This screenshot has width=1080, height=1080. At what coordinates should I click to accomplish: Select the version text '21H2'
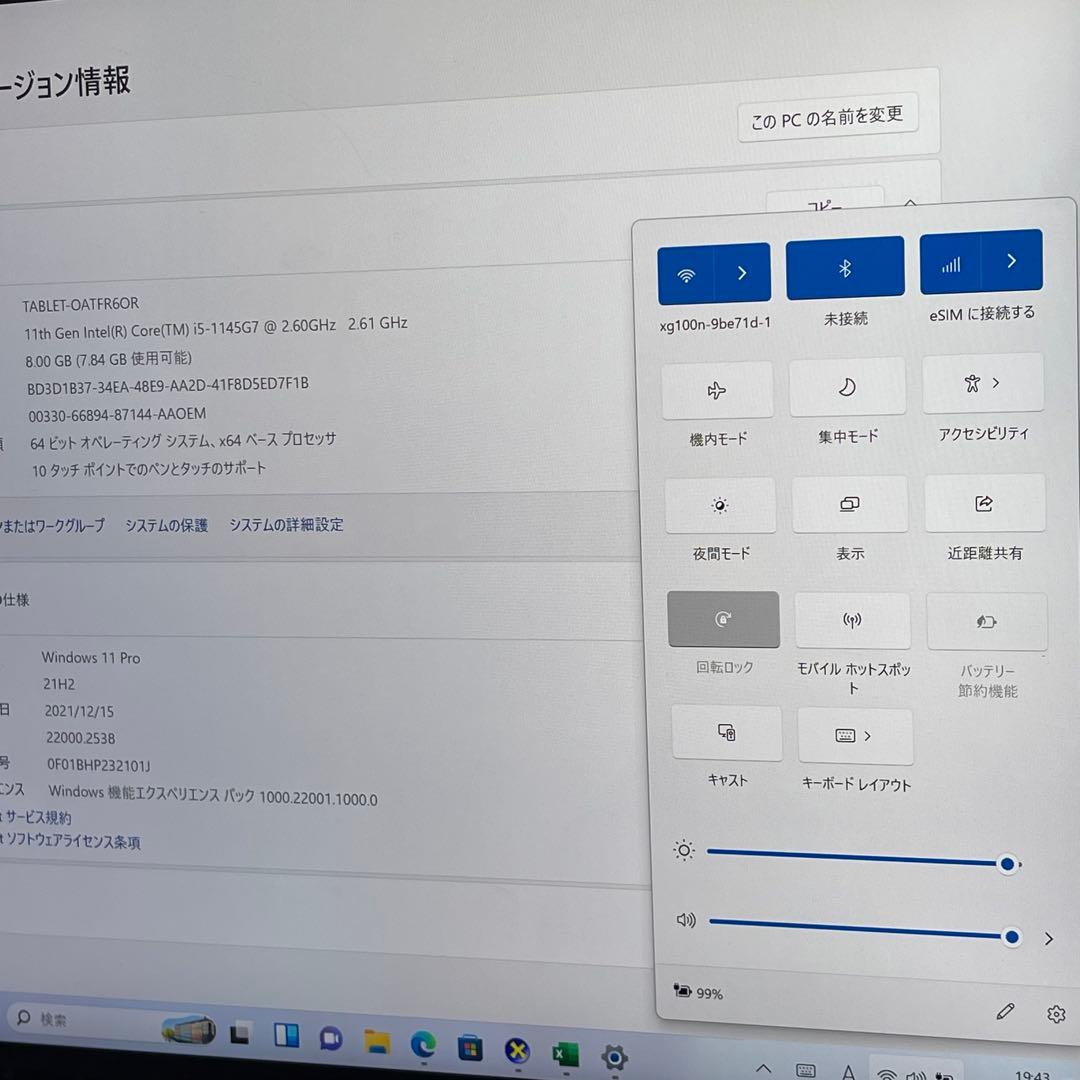coord(59,685)
